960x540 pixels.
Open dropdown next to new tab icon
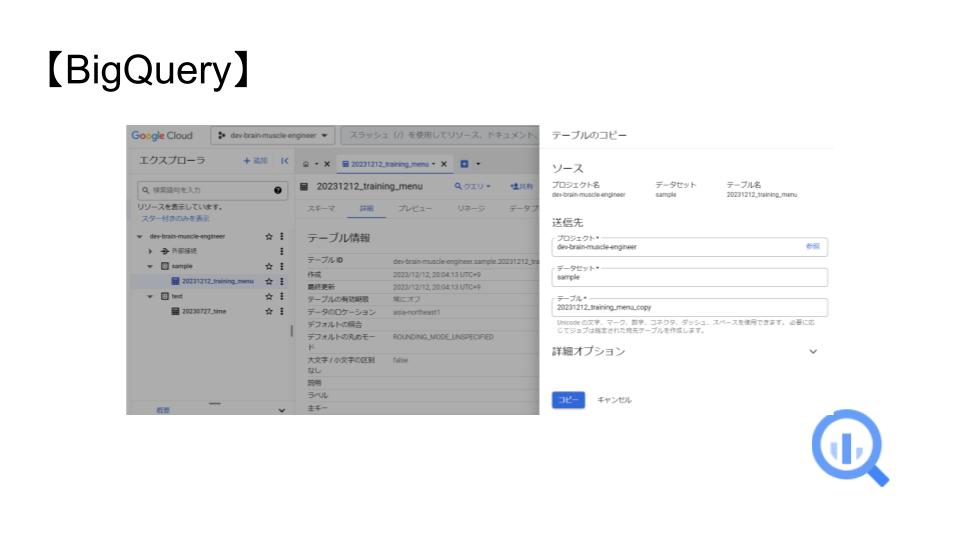click(478, 164)
